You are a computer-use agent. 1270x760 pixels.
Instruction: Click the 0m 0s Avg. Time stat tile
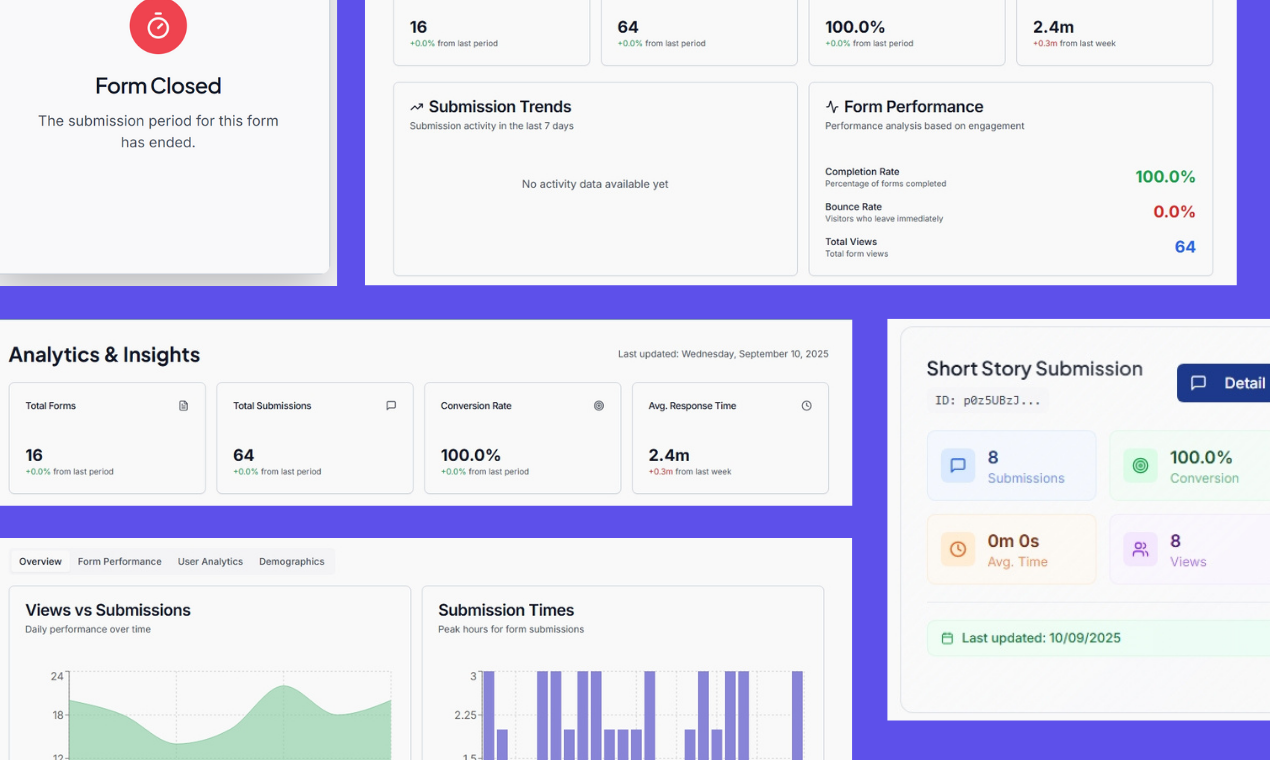[1011, 549]
